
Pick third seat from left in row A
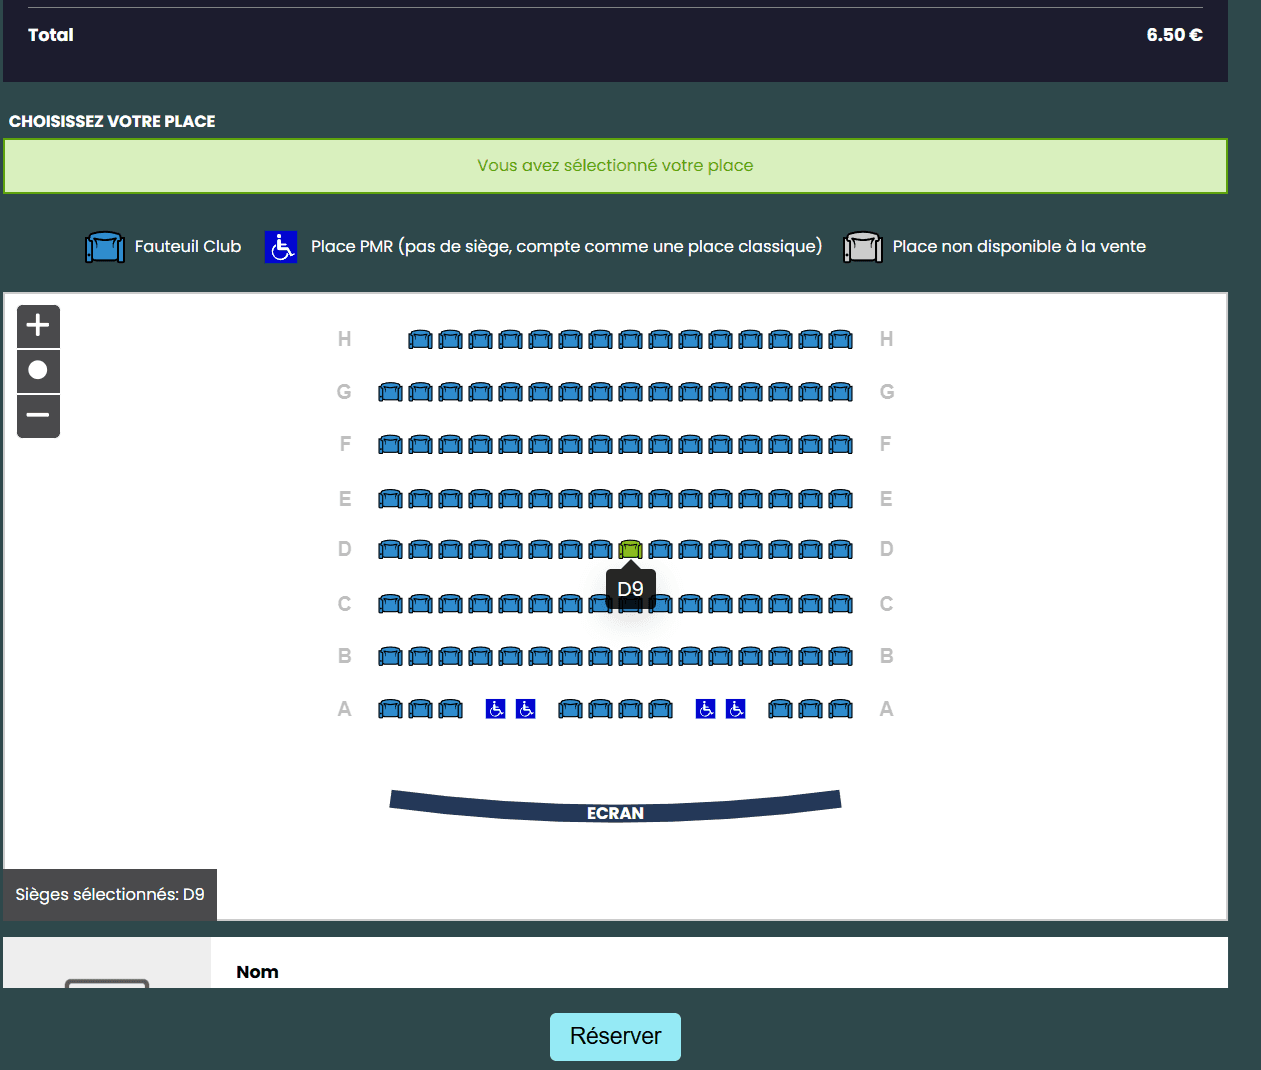point(450,709)
